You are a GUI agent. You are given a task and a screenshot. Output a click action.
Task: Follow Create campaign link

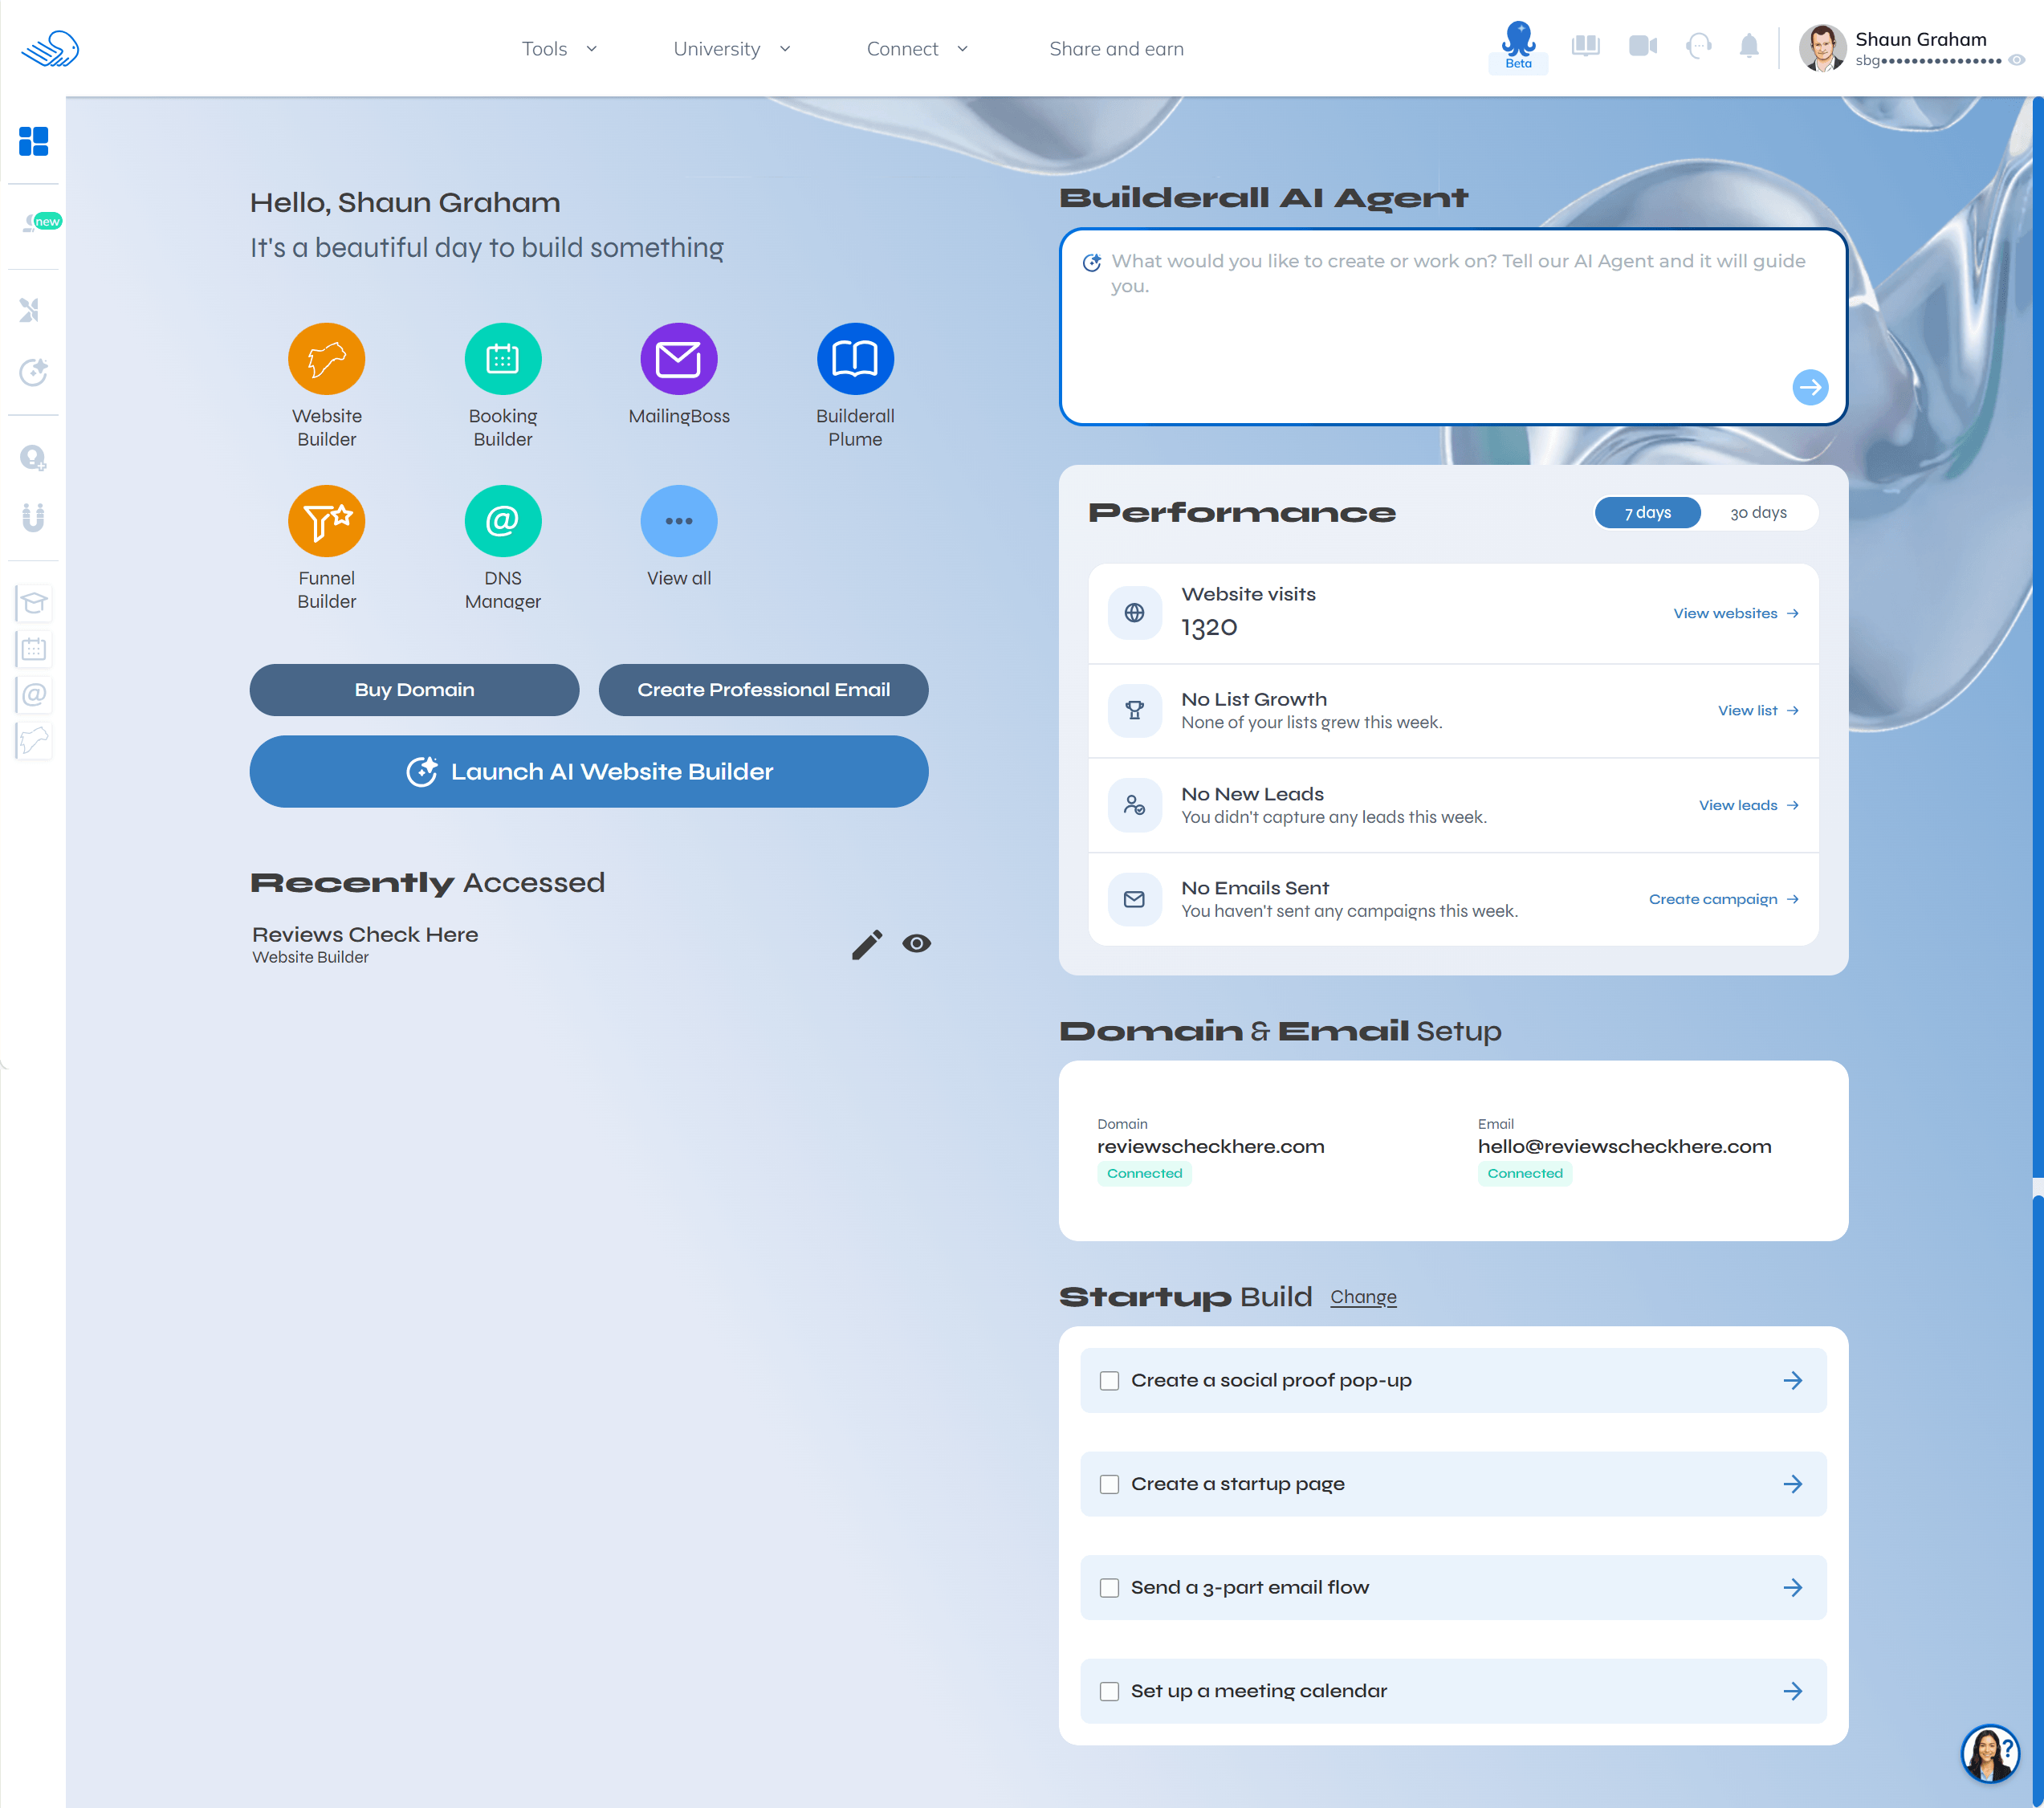[x=1724, y=899]
